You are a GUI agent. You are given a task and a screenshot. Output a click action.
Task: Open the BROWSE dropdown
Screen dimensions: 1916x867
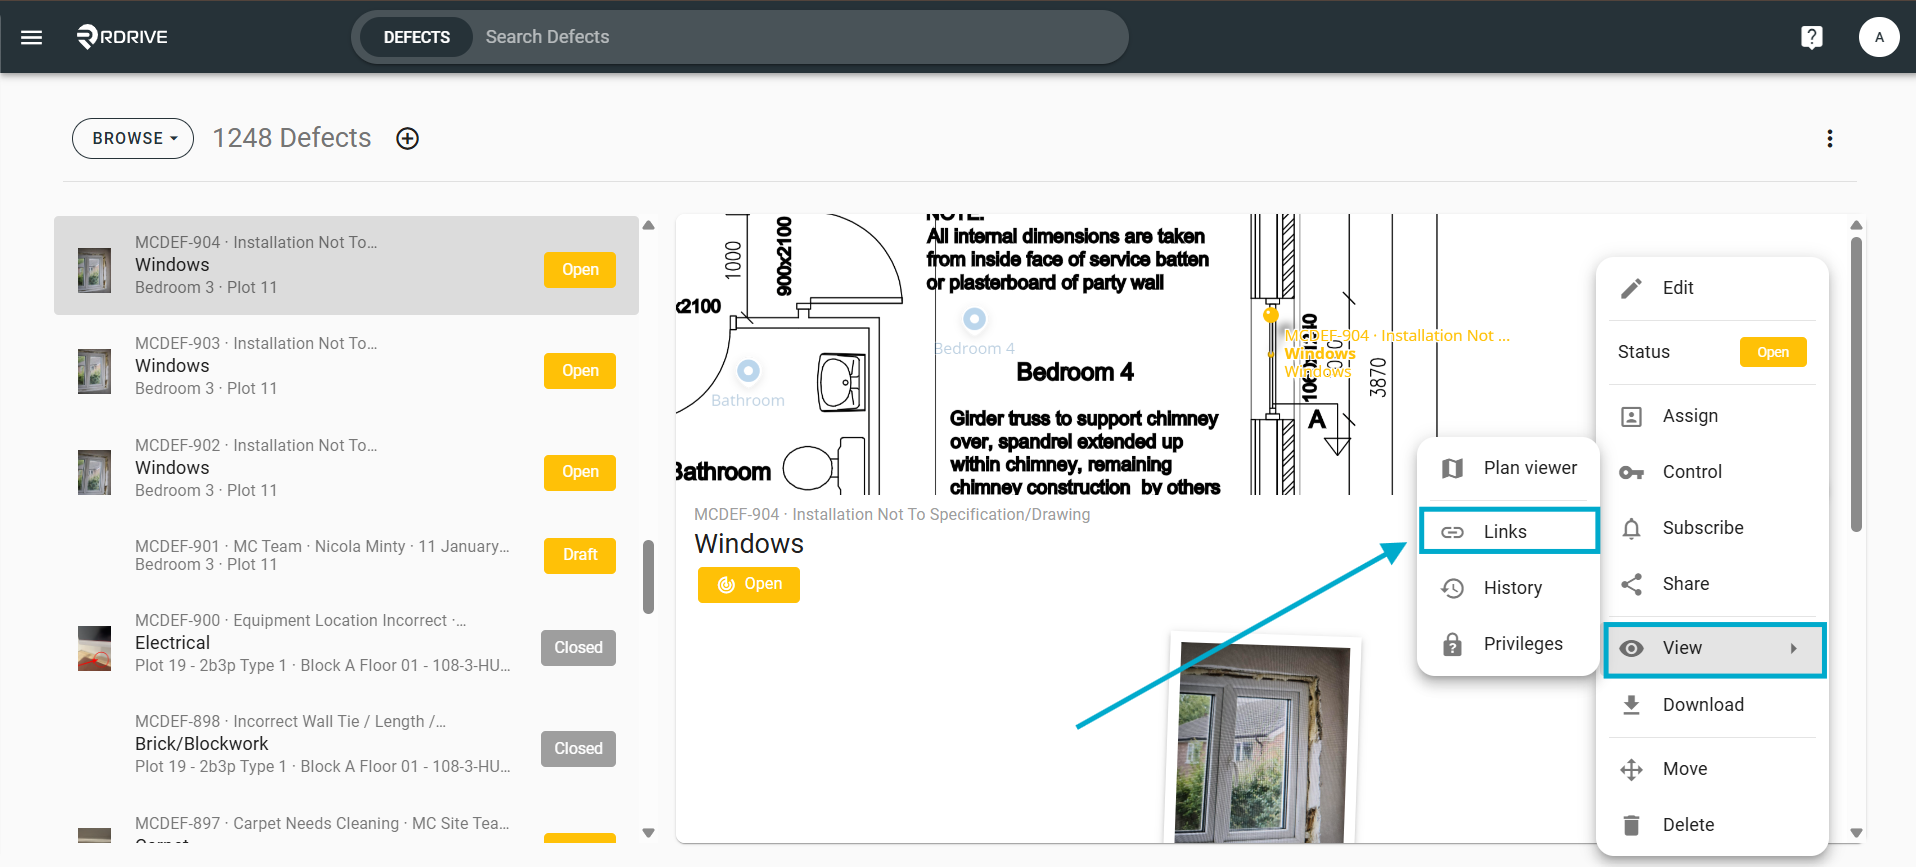[133, 138]
